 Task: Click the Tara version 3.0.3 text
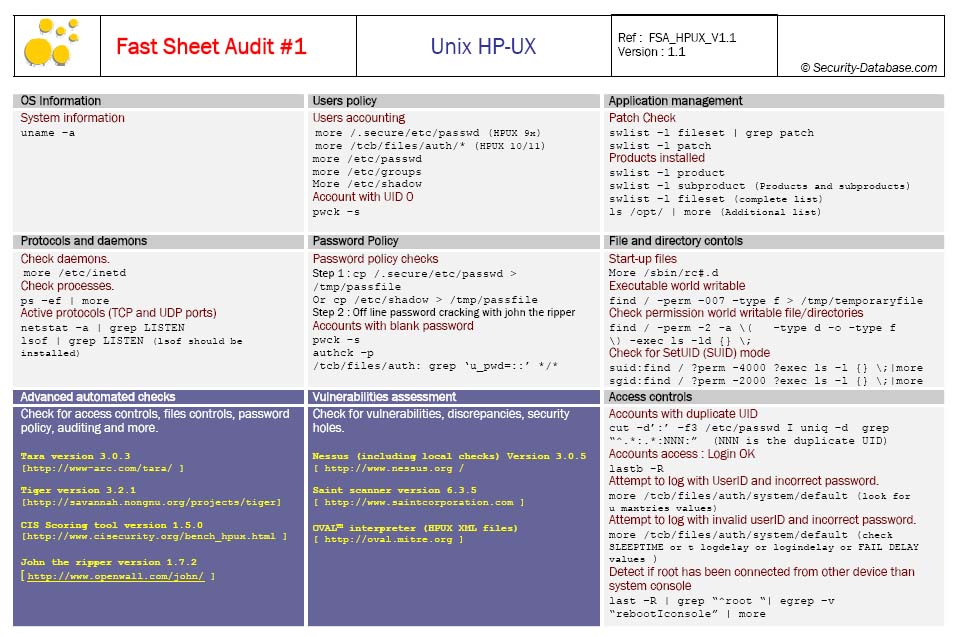pyautogui.click(x=76, y=456)
